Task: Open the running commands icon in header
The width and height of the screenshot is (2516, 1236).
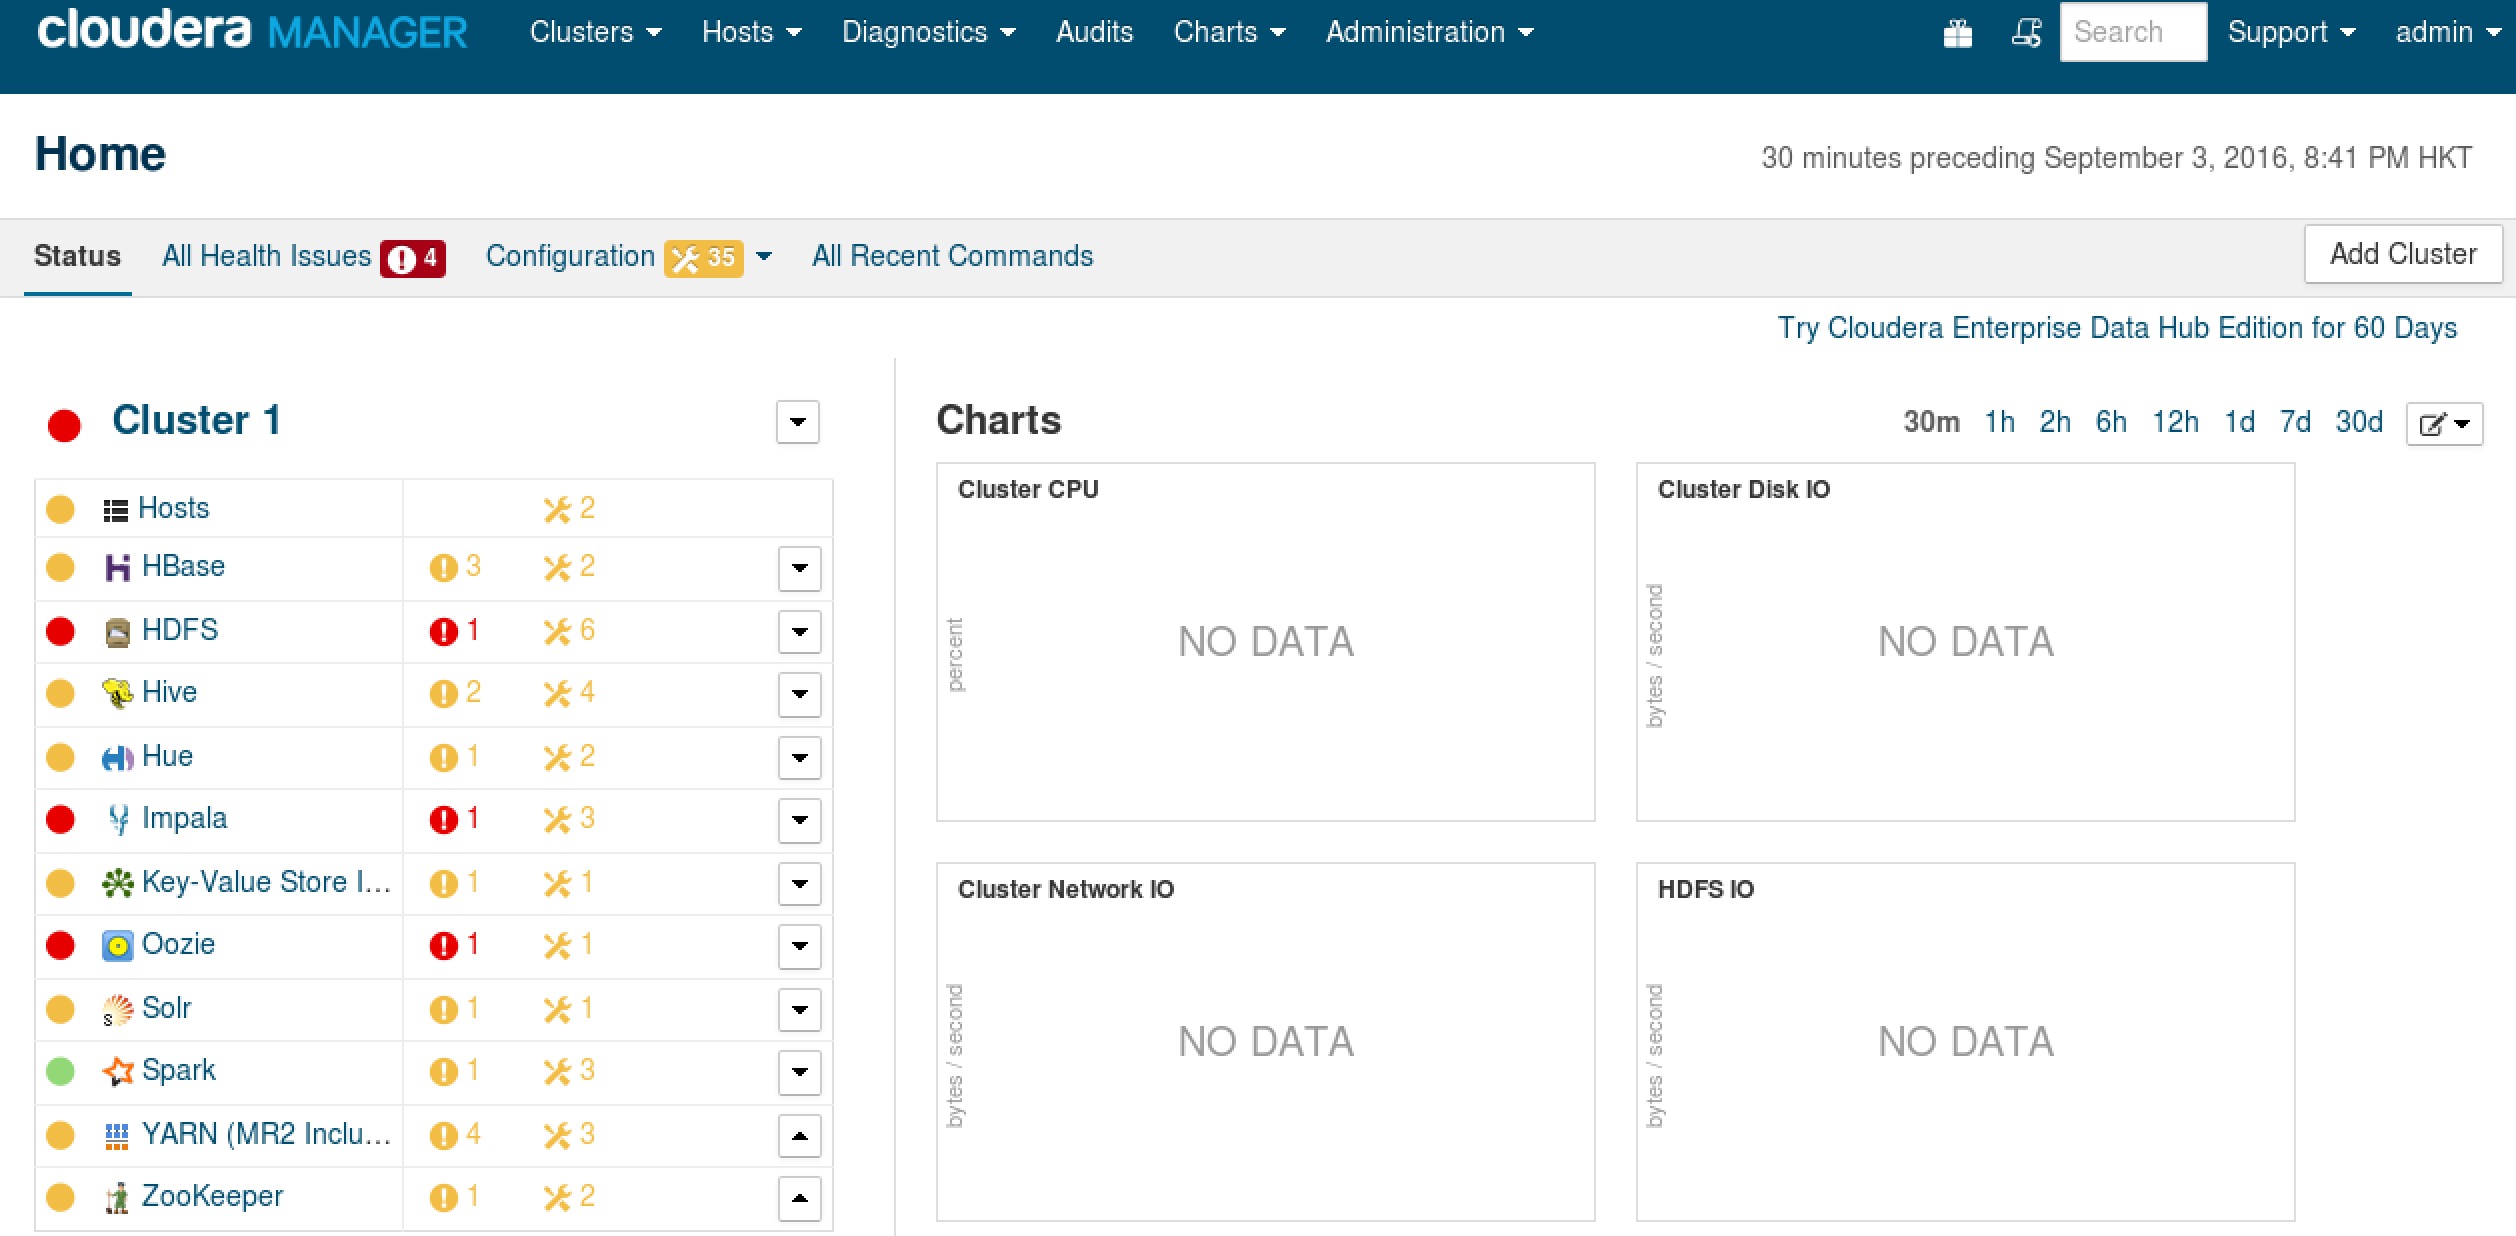Action: point(2026,33)
